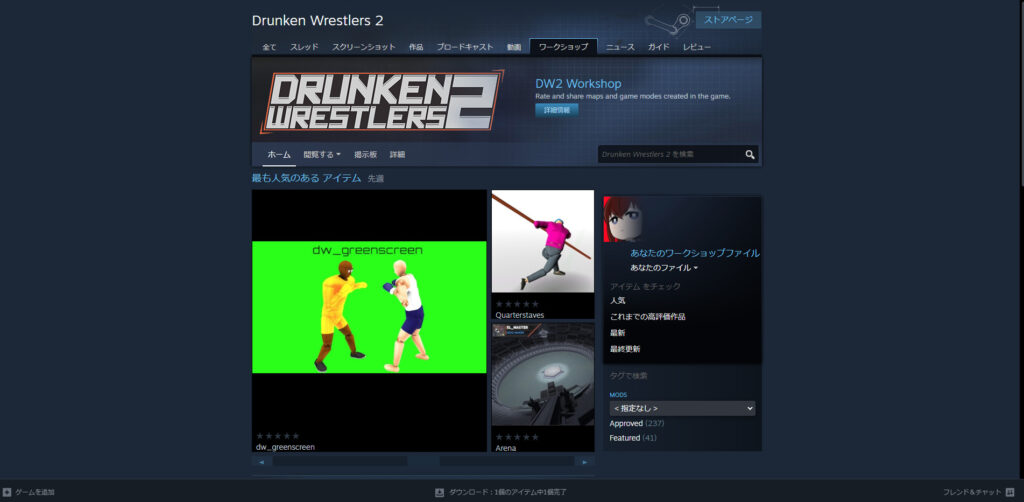
Task: Open the 動画 tab
Action: click(514, 47)
